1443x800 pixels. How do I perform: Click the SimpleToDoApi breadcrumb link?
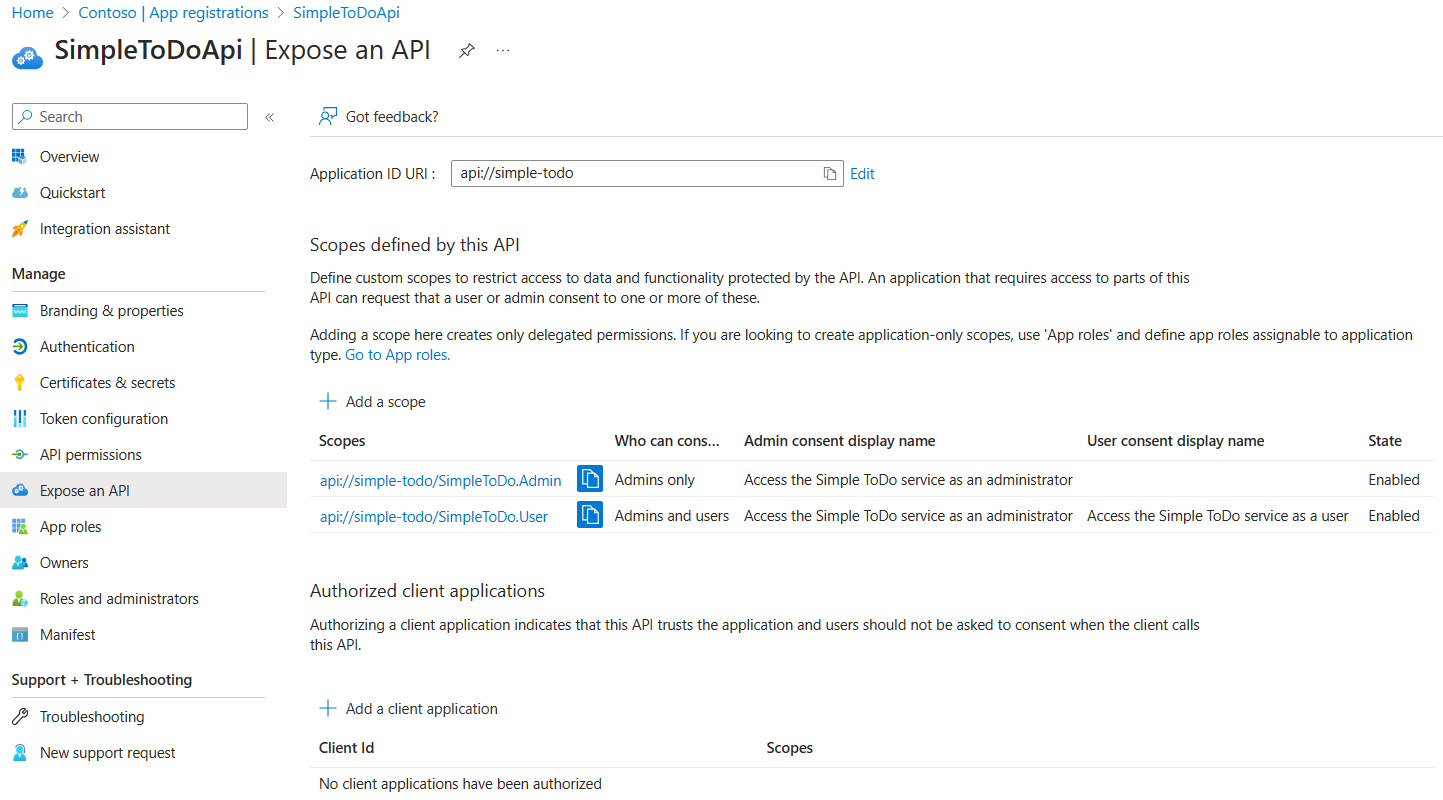click(x=346, y=13)
